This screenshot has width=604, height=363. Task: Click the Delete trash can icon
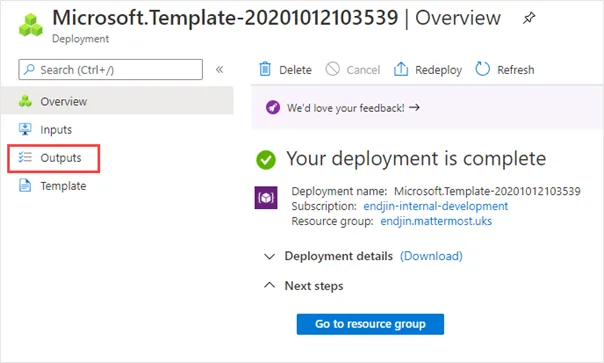coord(265,69)
